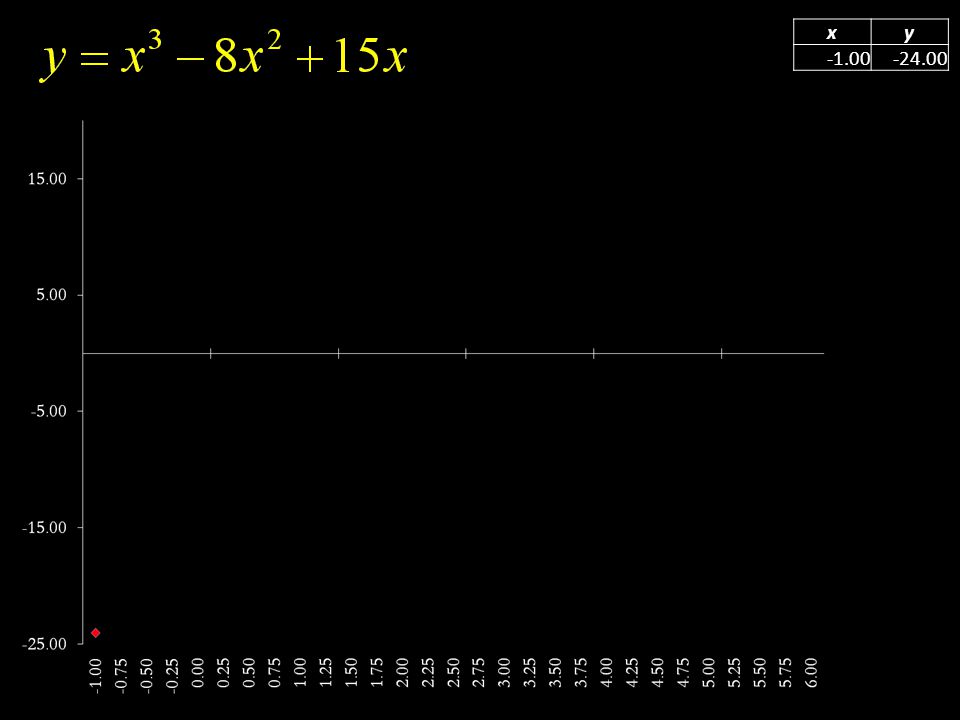Screen dimensions: 960x720
Task: Click the x column header in the table
Action: pos(832,32)
